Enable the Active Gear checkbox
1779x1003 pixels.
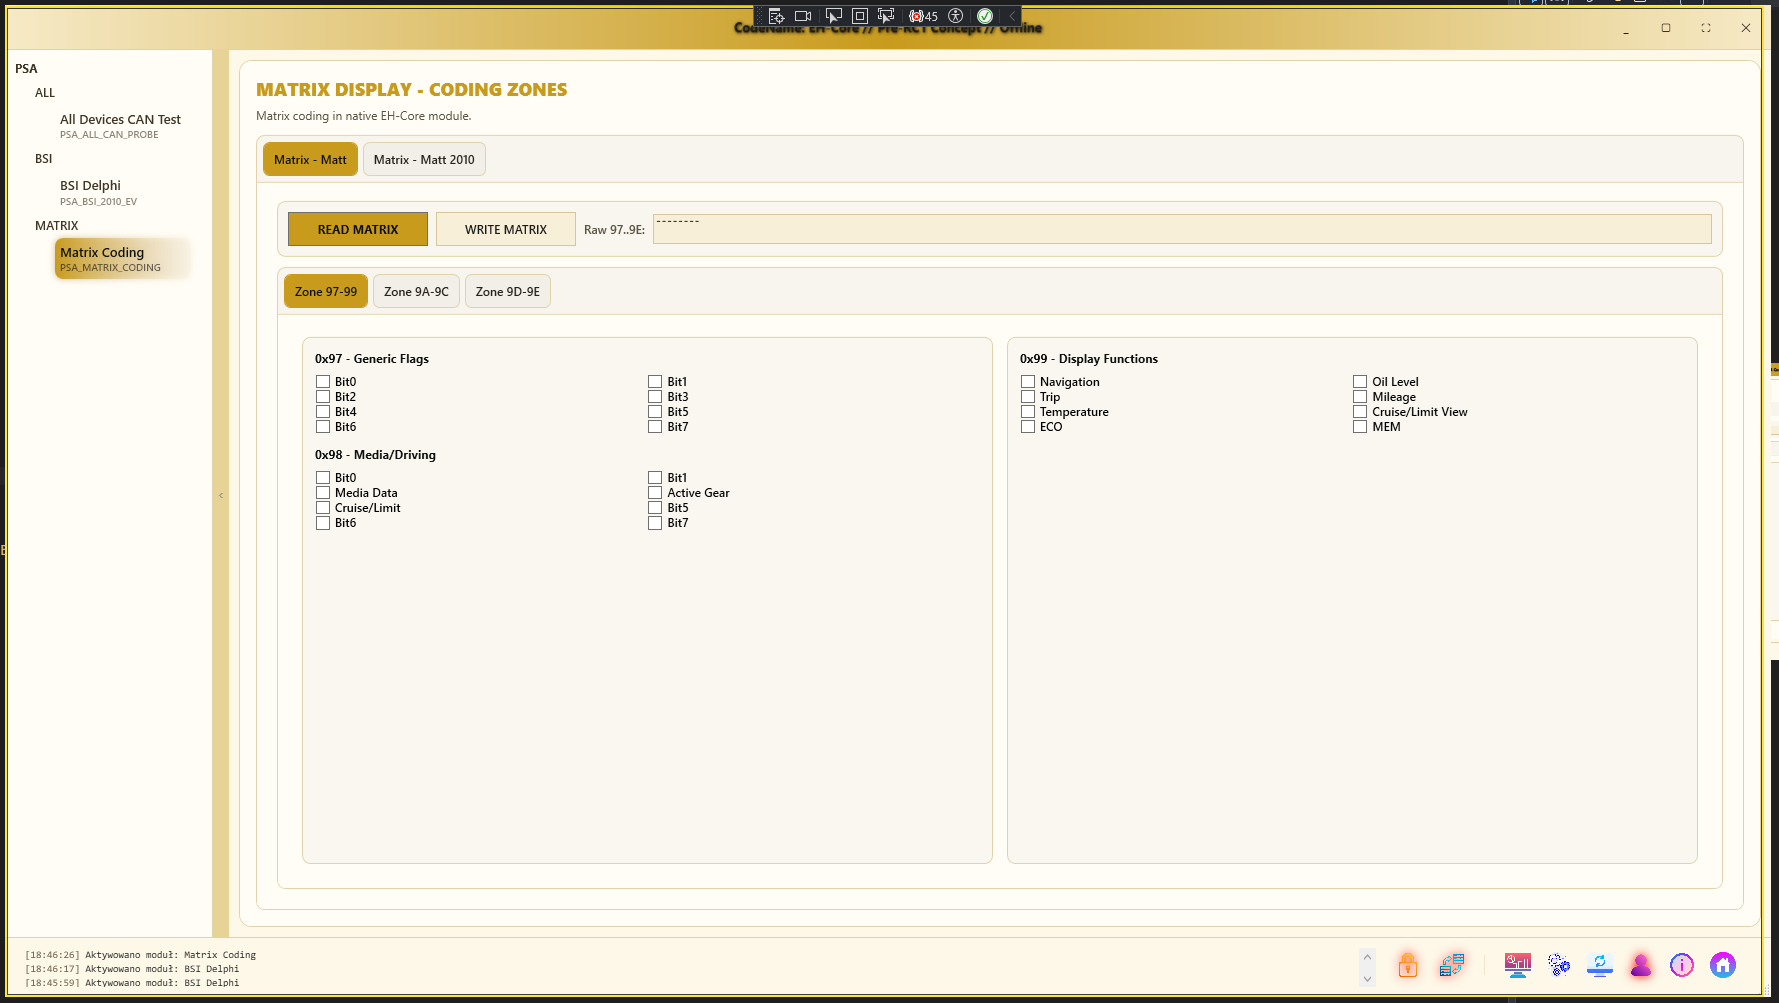tap(655, 493)
